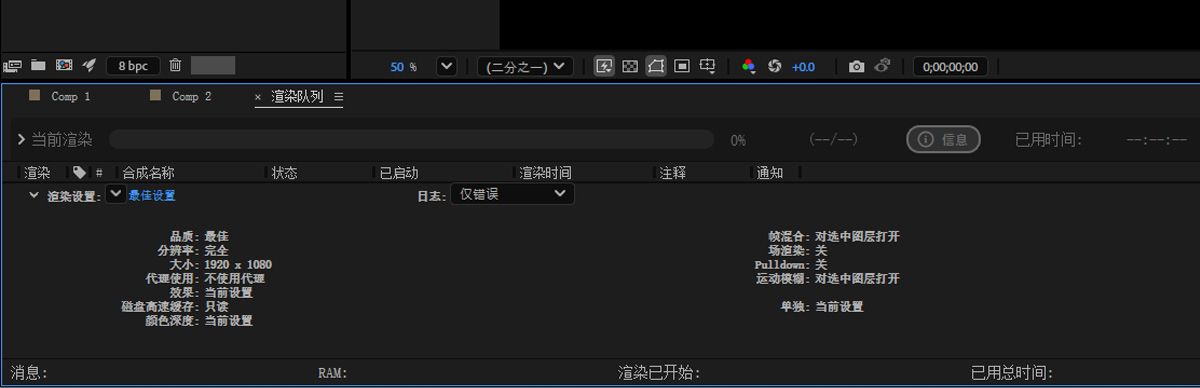Viewport: 1200px width, 388px height.
Task: Click the 0;00;00;00 timecode display
Action: [951, 67]
